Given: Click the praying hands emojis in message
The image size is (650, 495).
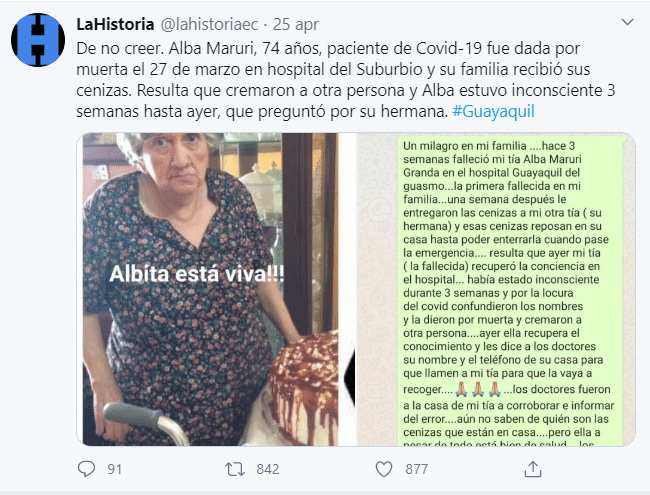Looking at the screenshot, I should tap(478, 389).
